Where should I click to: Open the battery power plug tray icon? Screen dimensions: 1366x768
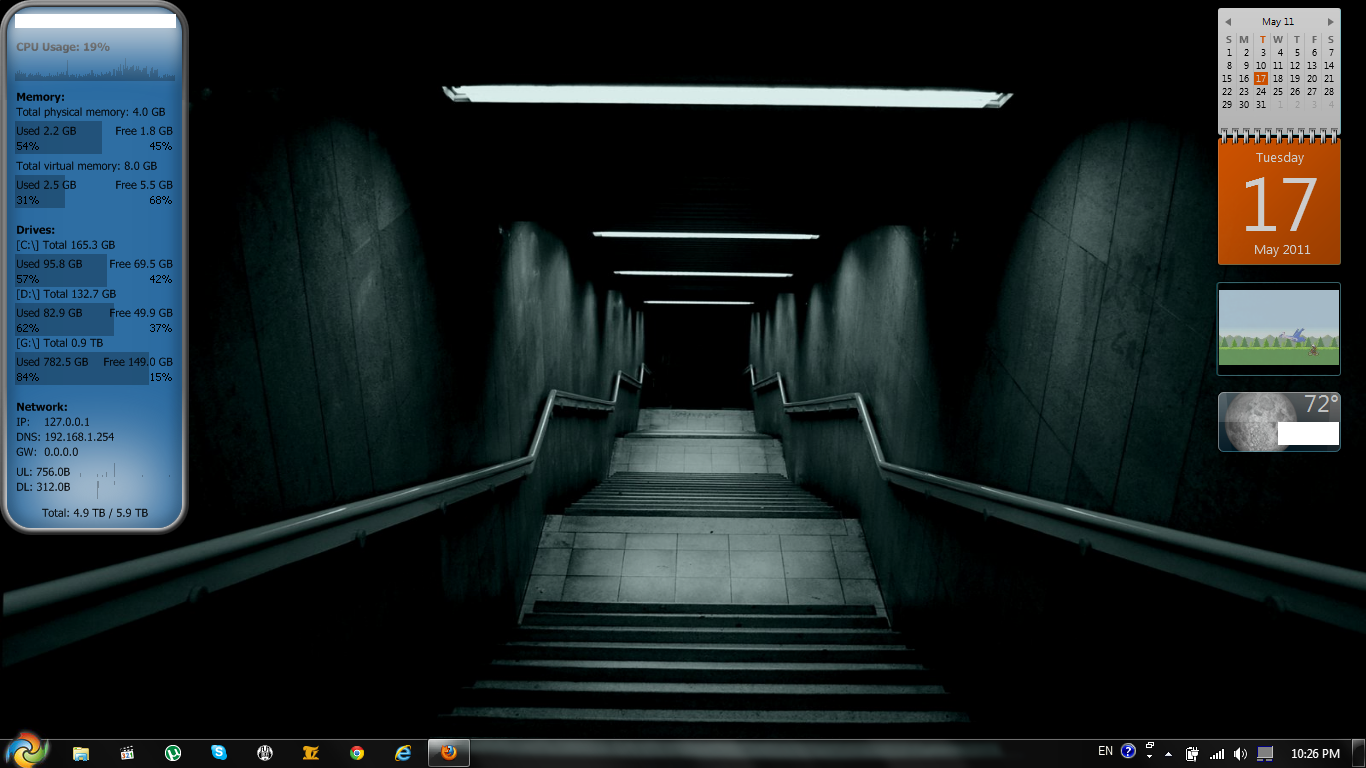click(x=1192, y=754)
